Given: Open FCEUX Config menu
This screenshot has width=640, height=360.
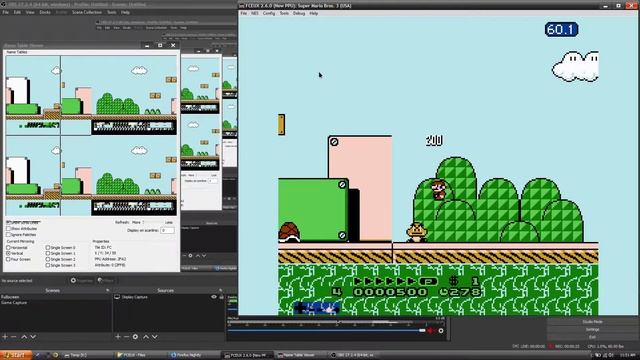Looking at the screenshot, I should (x=269, y=13).
